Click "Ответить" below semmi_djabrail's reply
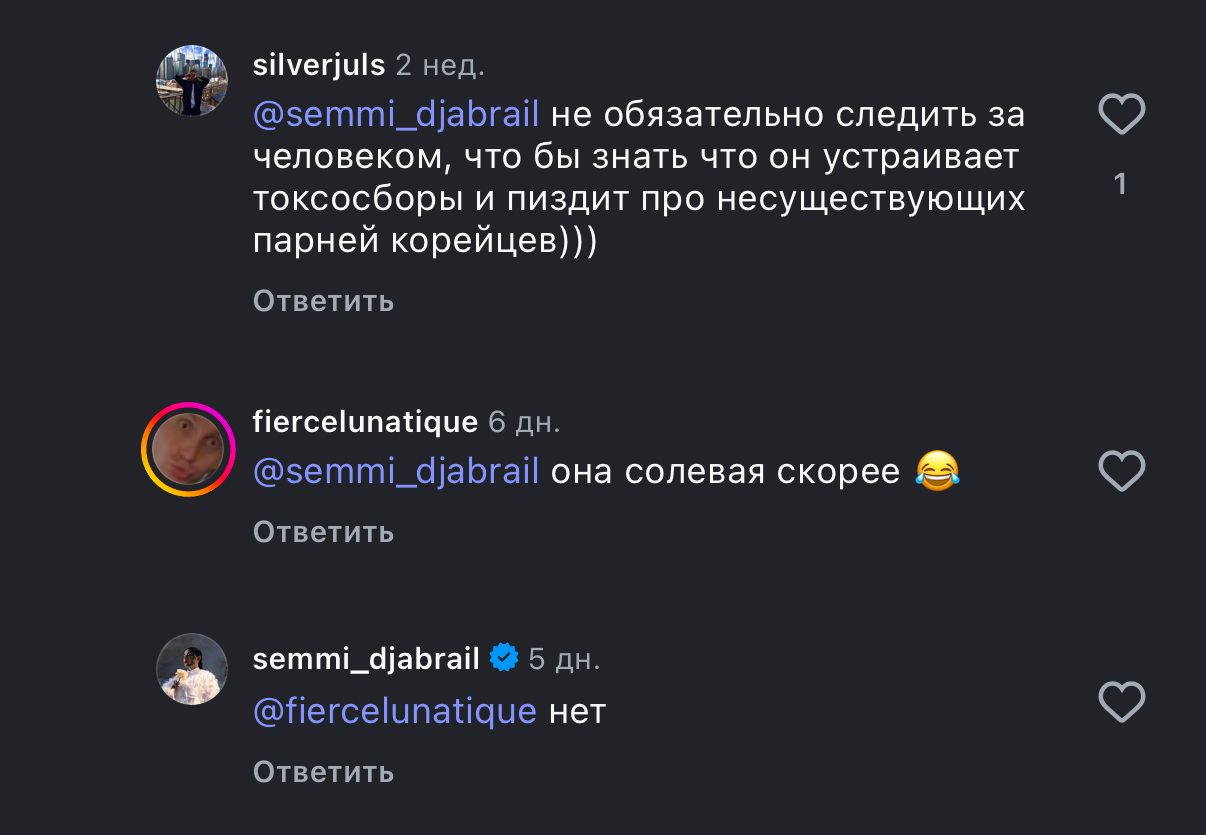 click(x=323, y=772)
